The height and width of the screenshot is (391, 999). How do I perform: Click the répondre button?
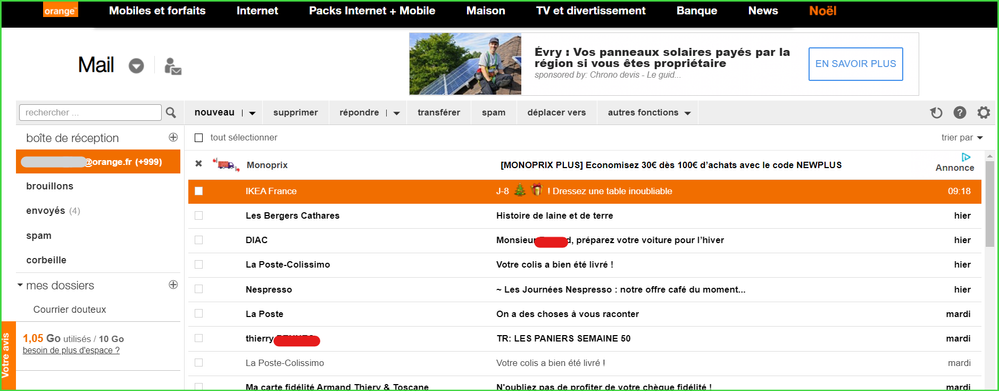[359, 113]
